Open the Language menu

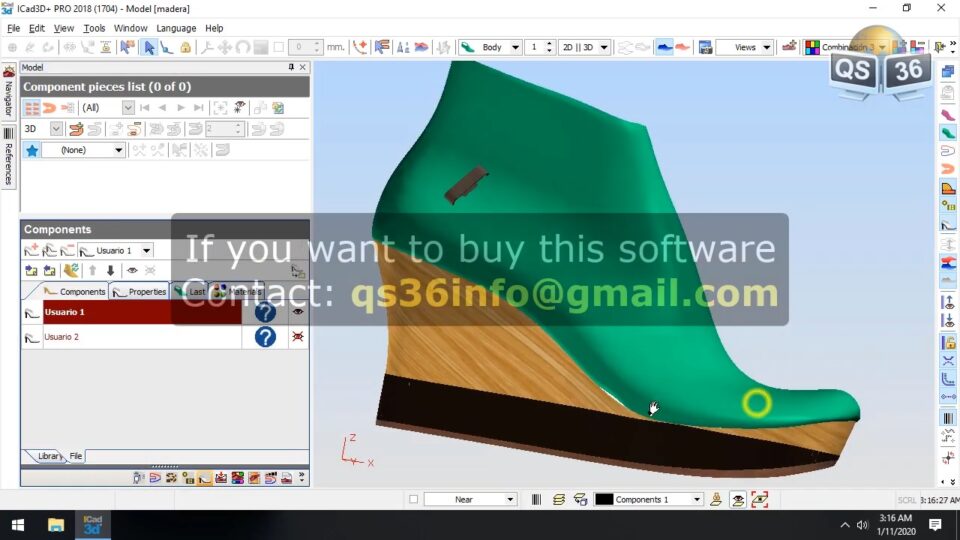click(x=176, y=28)
